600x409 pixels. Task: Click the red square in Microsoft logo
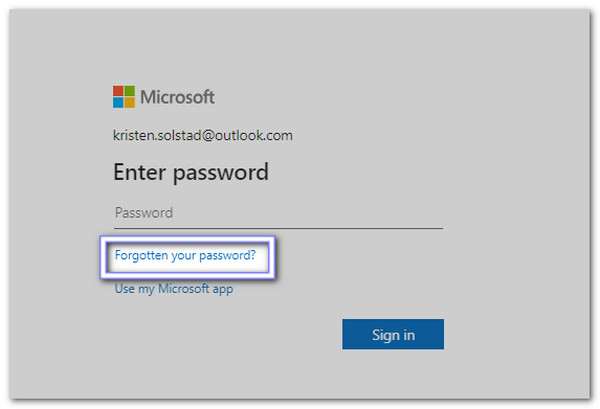(118, 91)
